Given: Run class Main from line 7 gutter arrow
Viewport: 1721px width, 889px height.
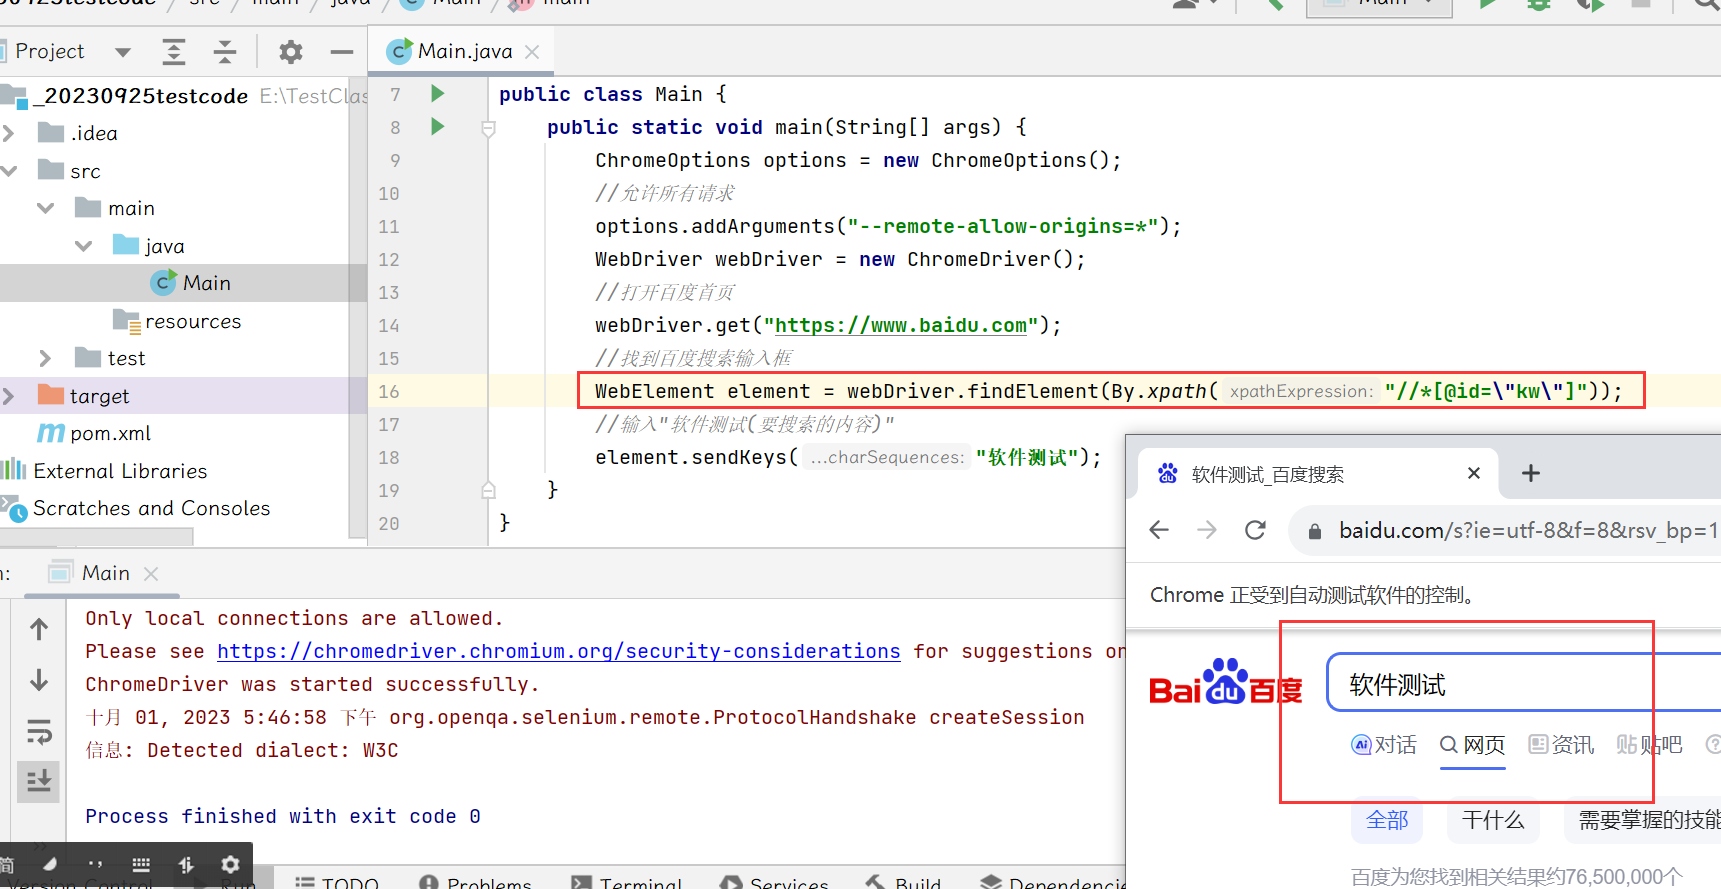Looking at the screenshot, I should click(437, 93).
